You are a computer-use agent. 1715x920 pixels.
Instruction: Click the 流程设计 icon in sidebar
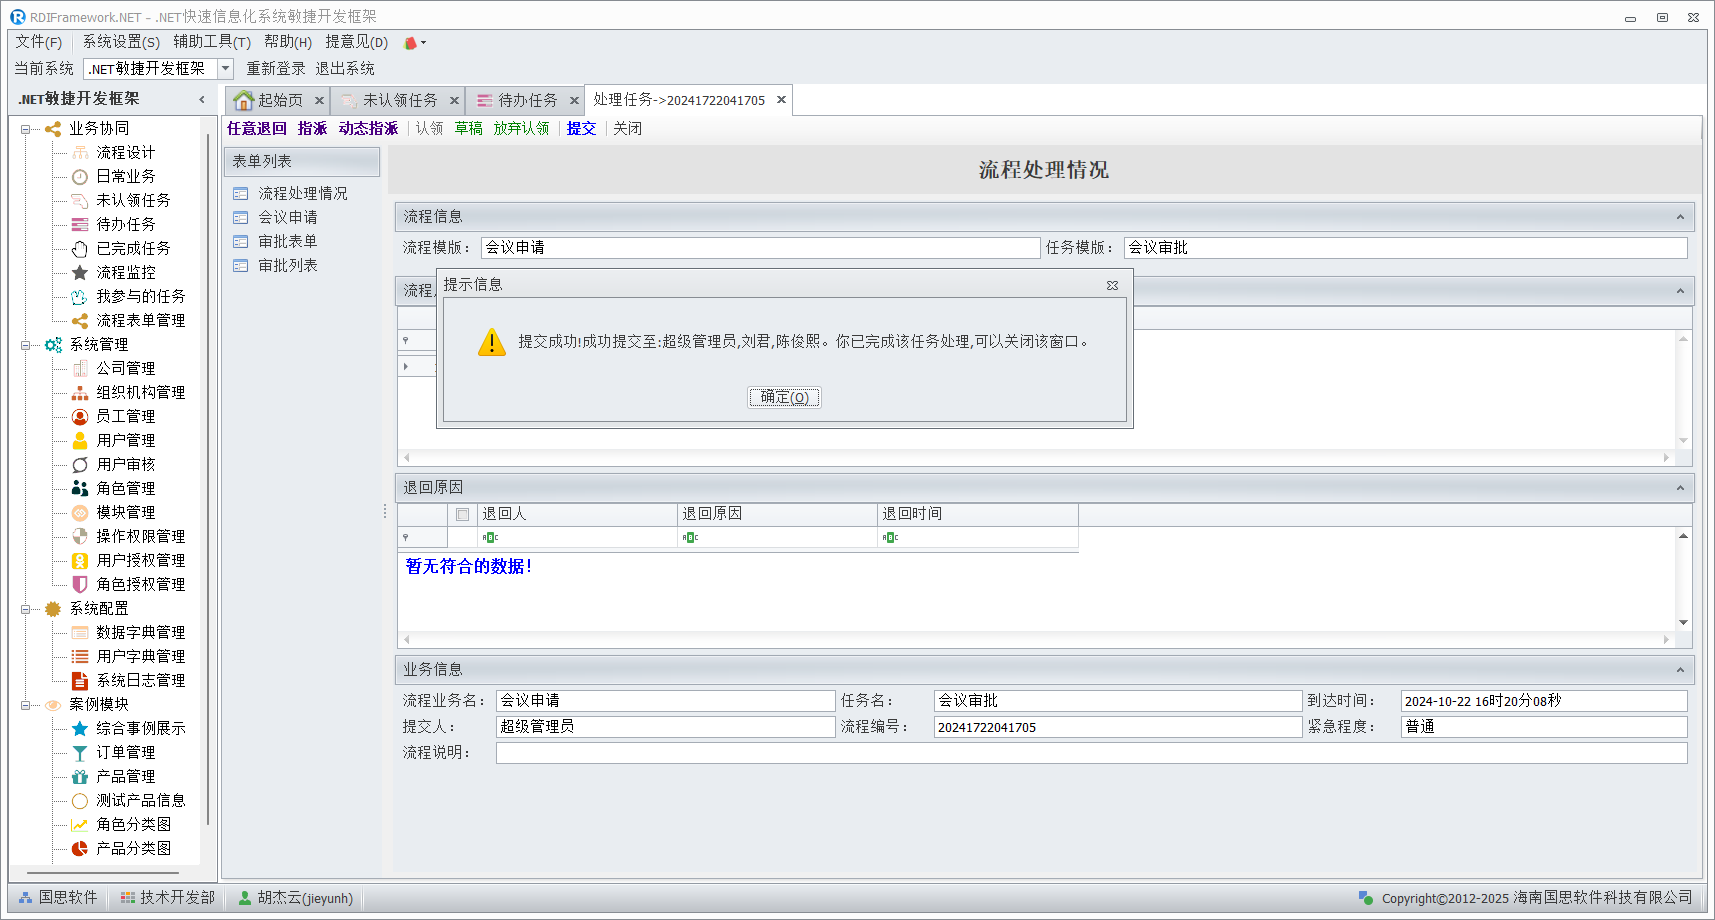[x=80, y=153]
